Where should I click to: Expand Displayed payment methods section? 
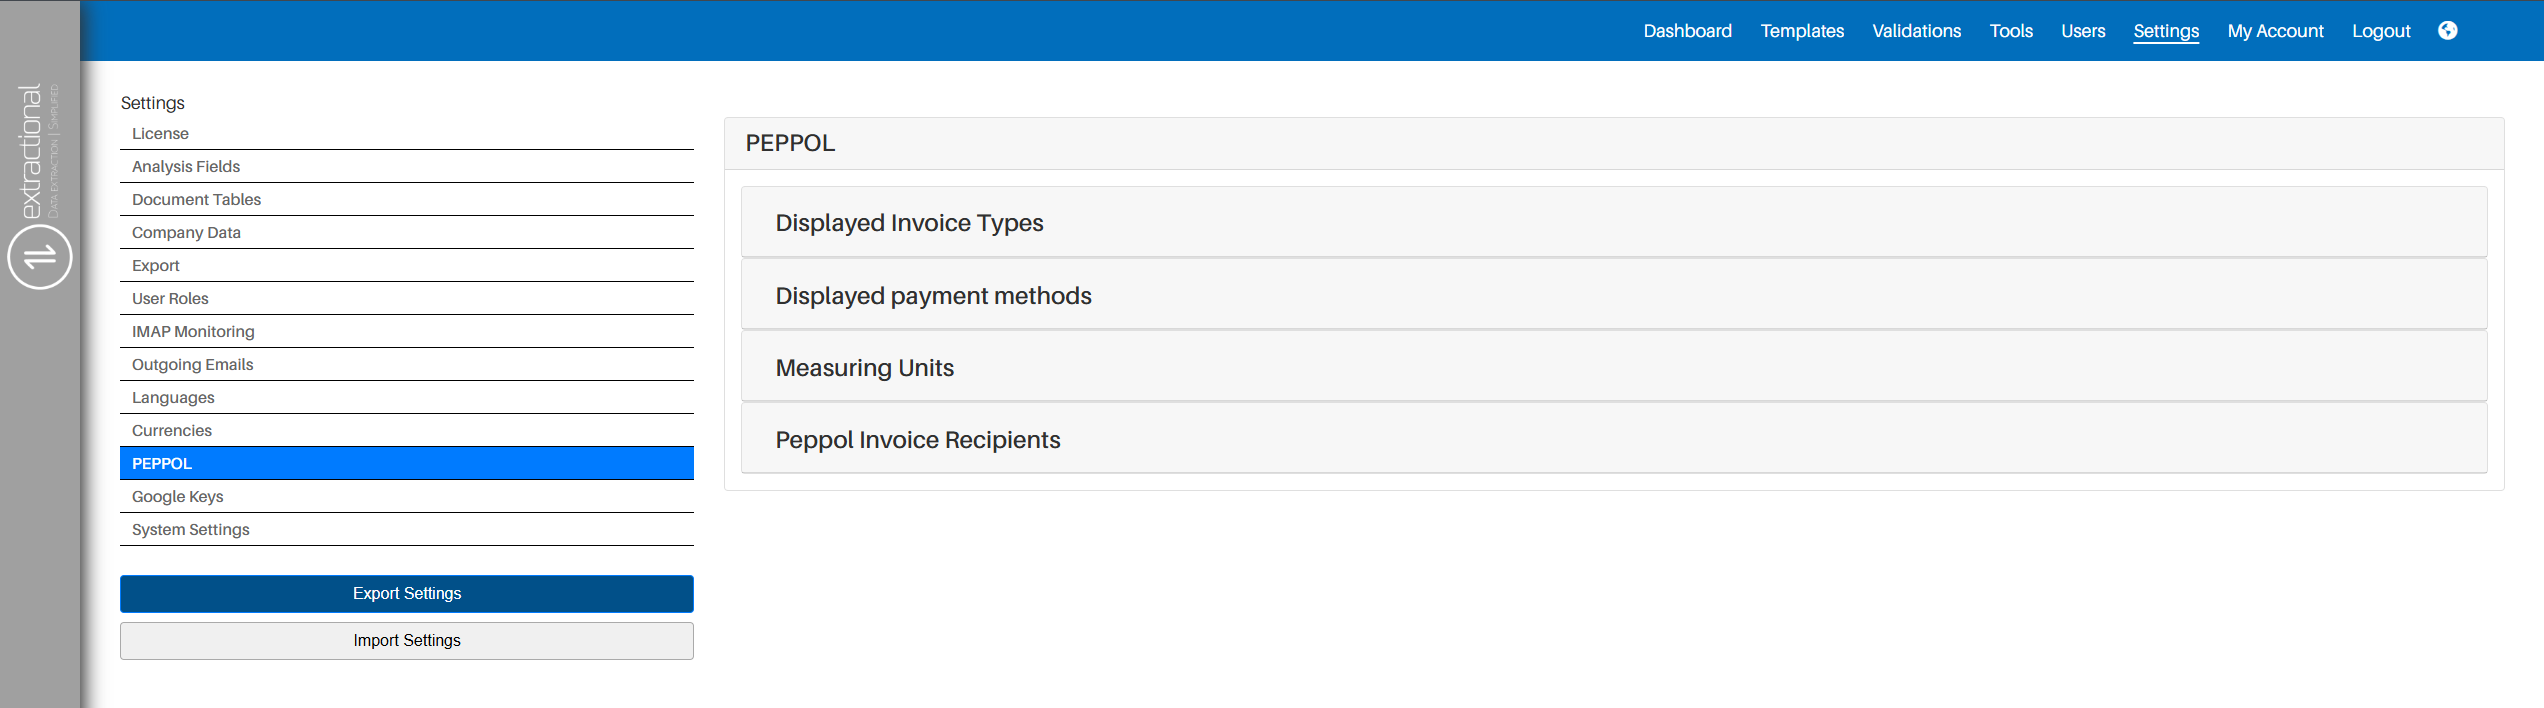[x=933, y=296]
